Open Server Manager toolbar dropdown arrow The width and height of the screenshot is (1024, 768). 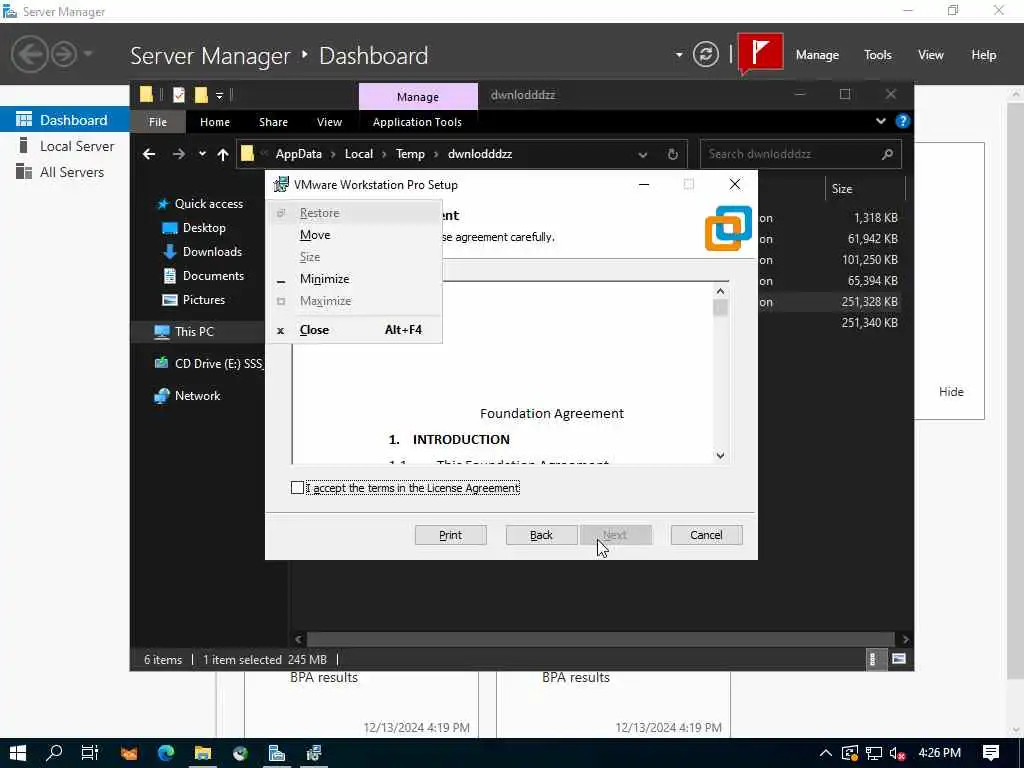(679, 55)
